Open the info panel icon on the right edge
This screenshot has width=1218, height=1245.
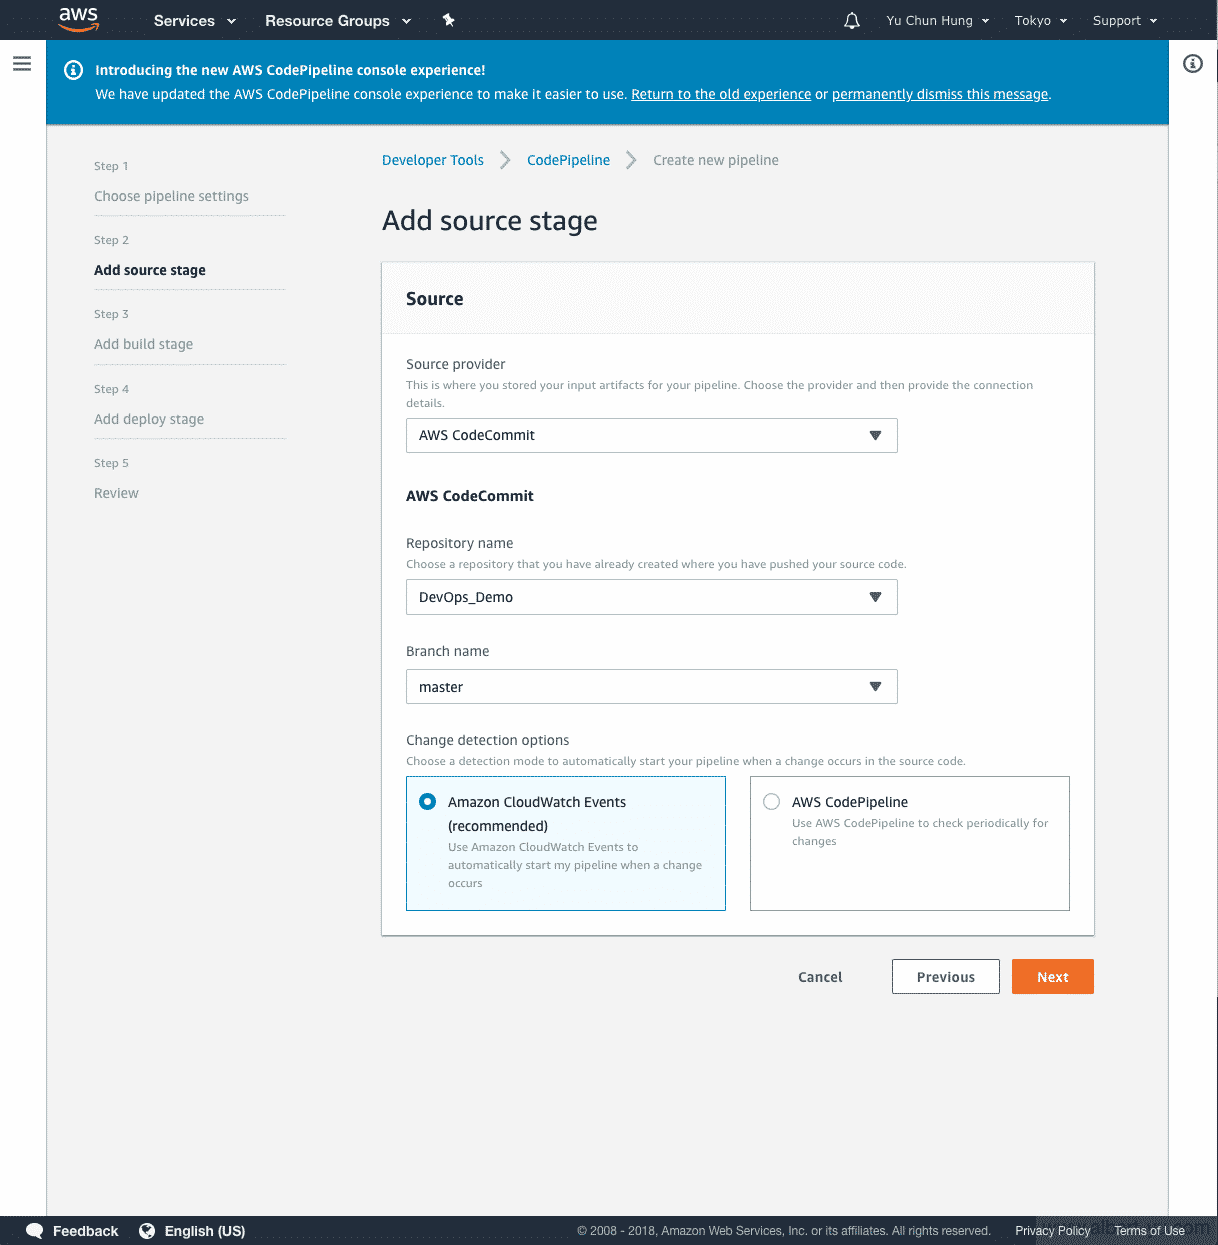coord(1193,64)
